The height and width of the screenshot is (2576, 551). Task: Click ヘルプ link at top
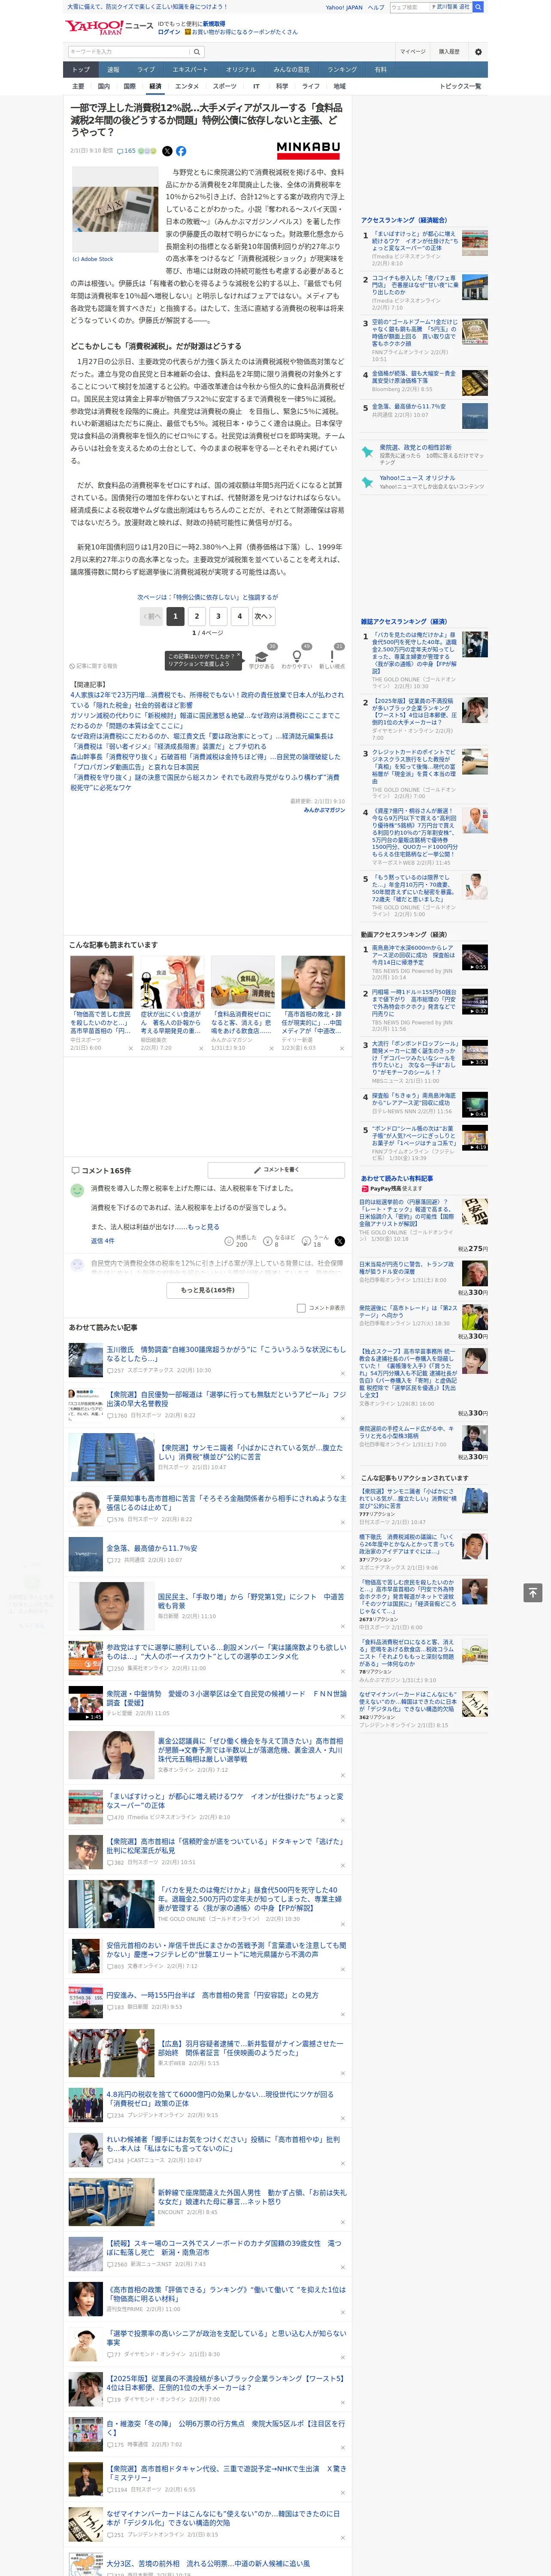(x=376, y=7)
